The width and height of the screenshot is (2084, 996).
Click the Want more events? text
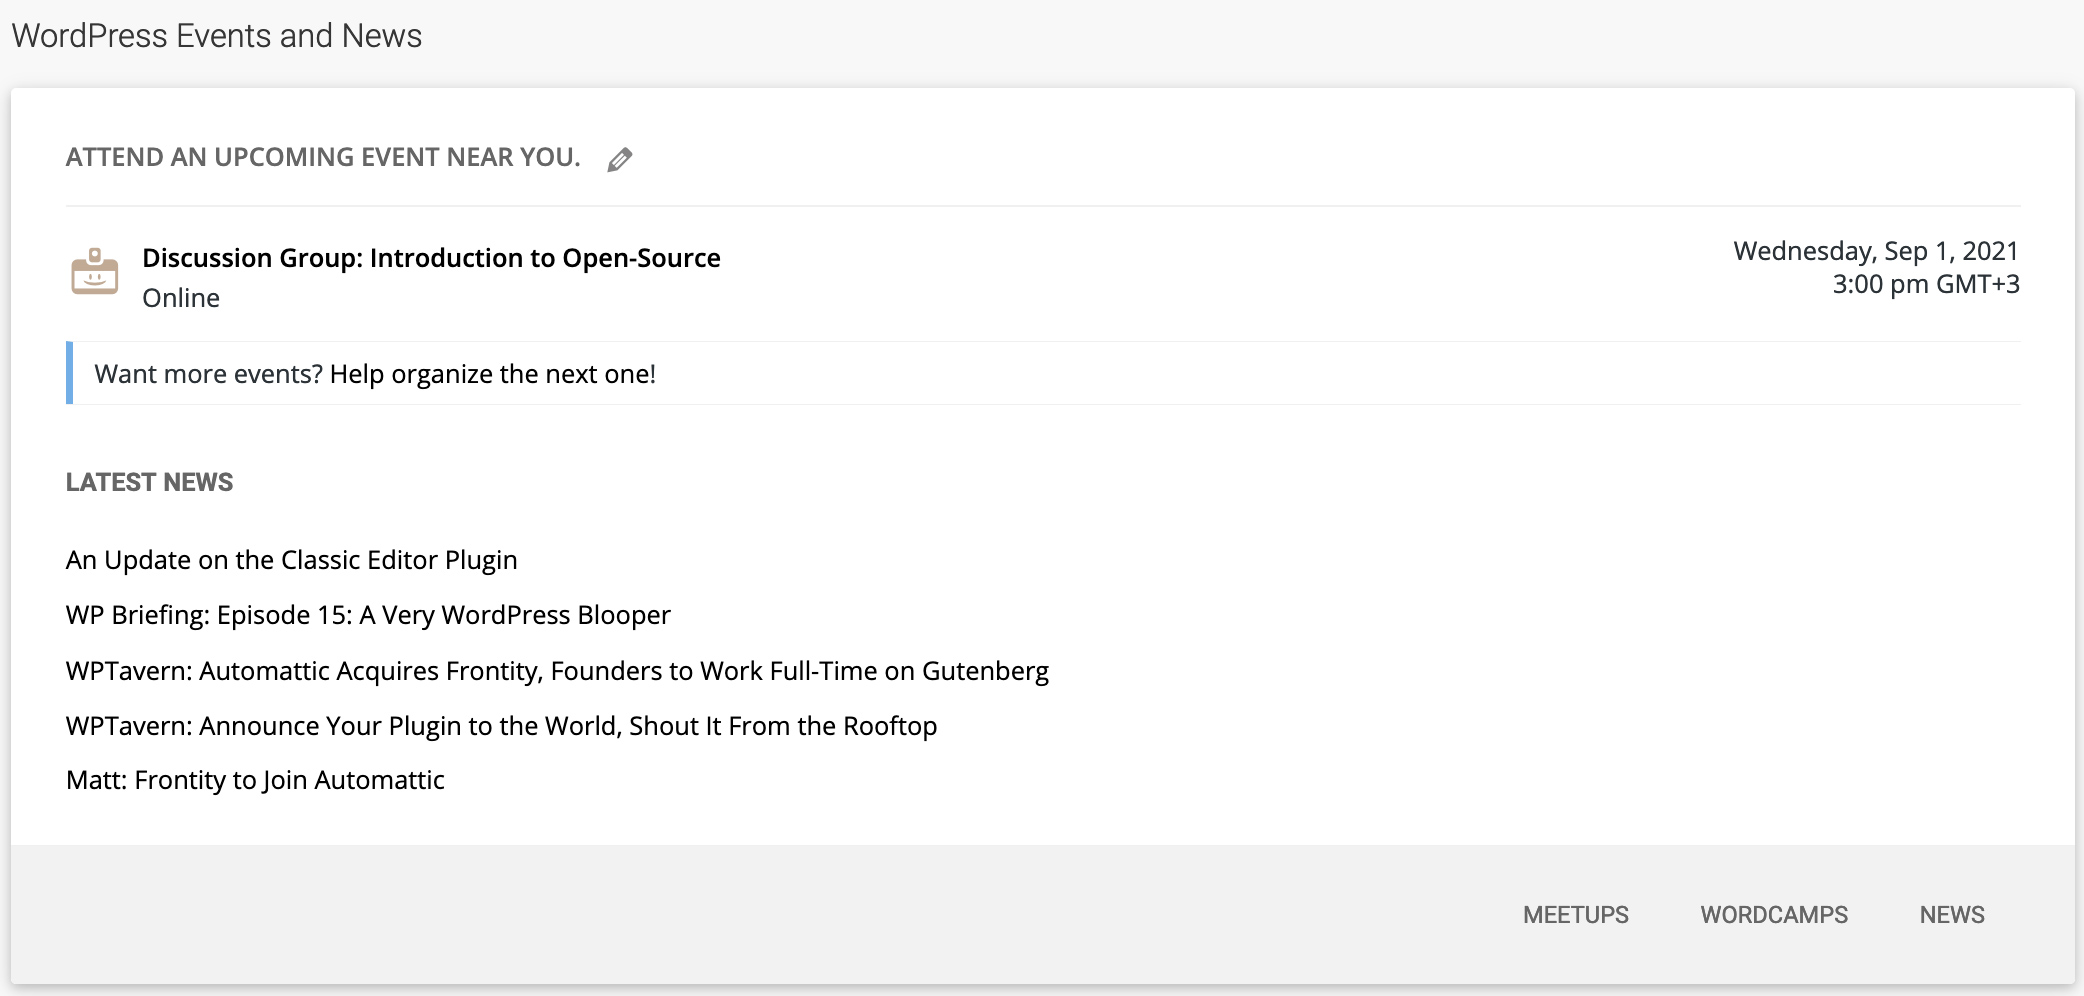208,374
